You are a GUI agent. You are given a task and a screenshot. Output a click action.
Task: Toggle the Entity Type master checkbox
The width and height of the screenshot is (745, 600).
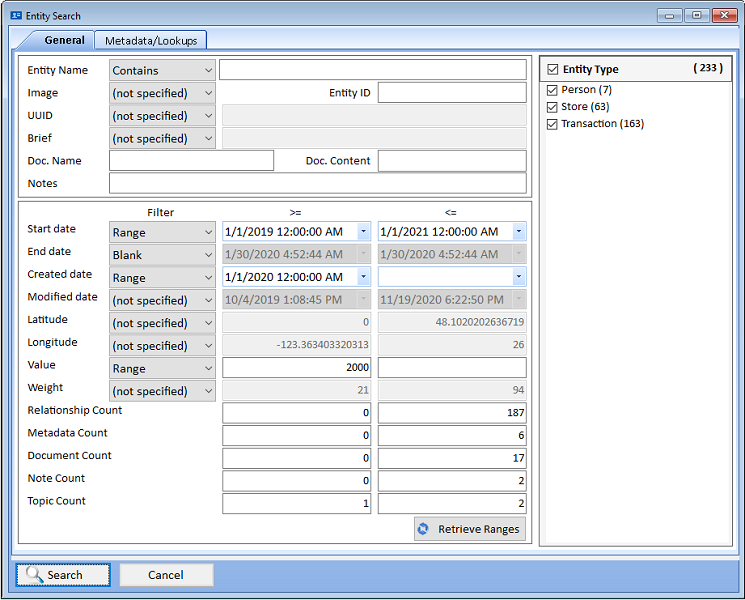(x=553, y=69)
